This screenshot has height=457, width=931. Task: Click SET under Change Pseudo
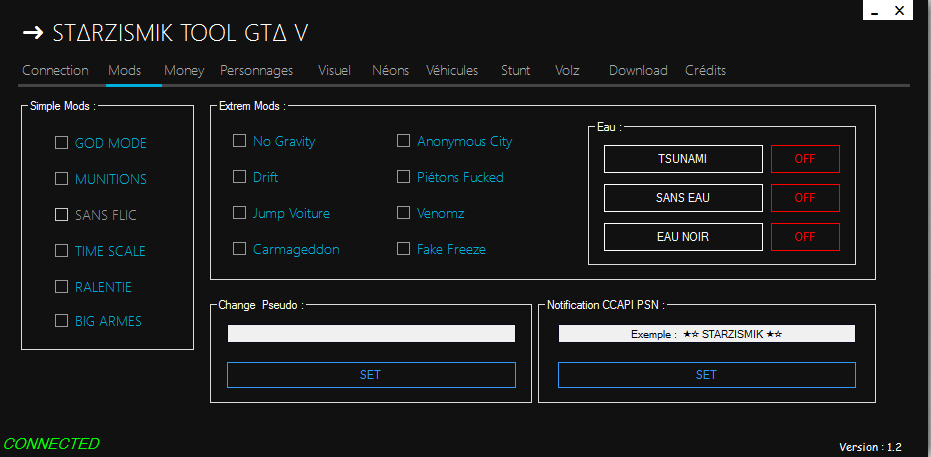click(x=371, y=375)
